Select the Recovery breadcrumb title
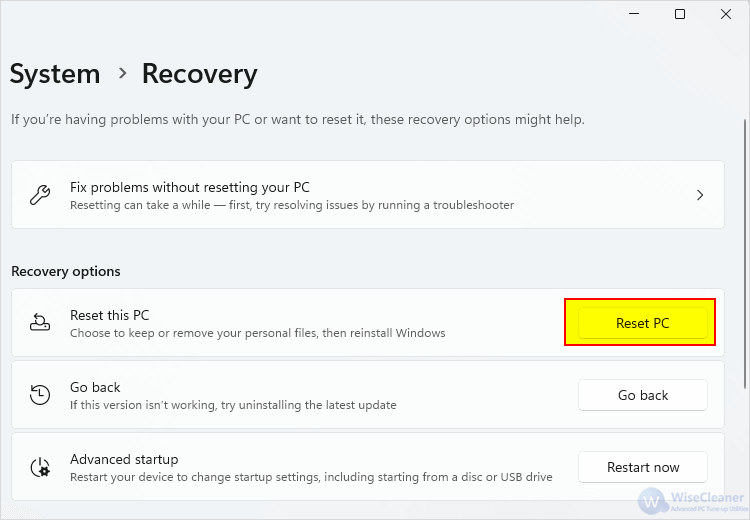This screenshot has height=520, width=750. pyautogui.click(x=199, y=74)
